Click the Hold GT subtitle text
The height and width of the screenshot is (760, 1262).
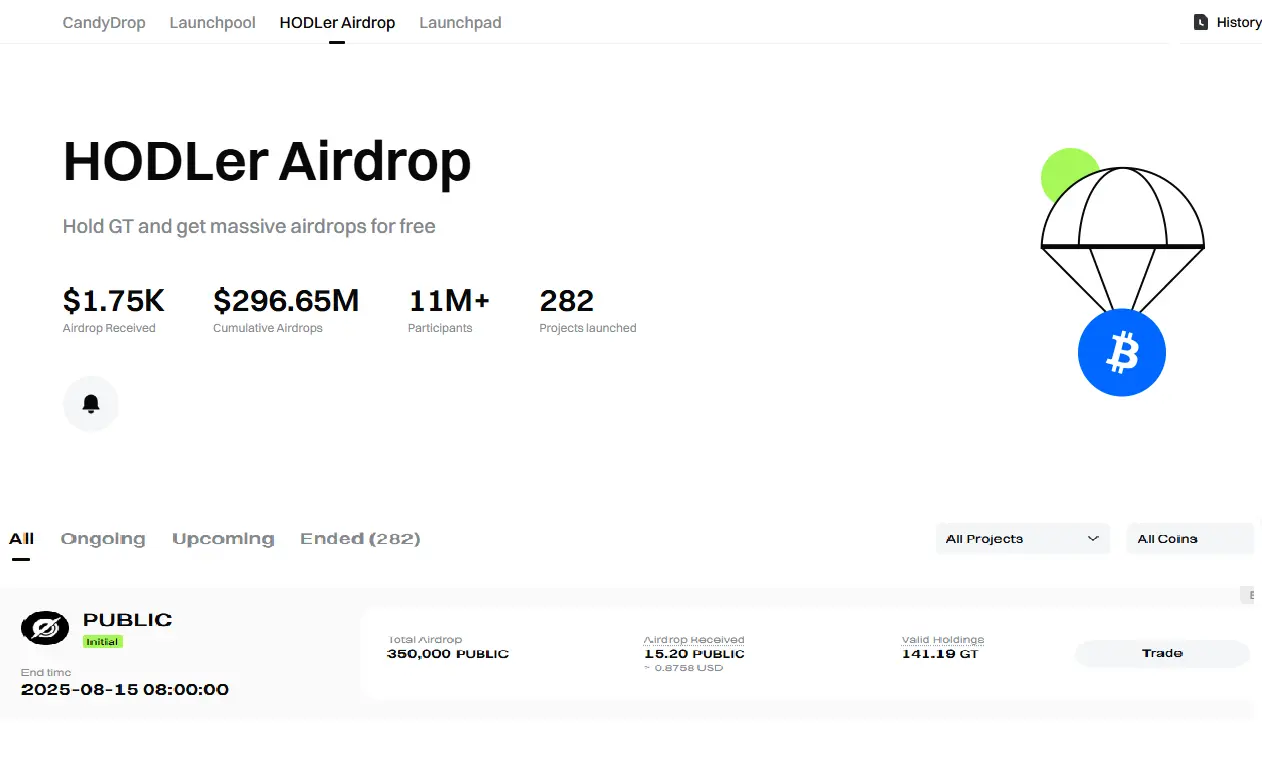tap(249, 226)
